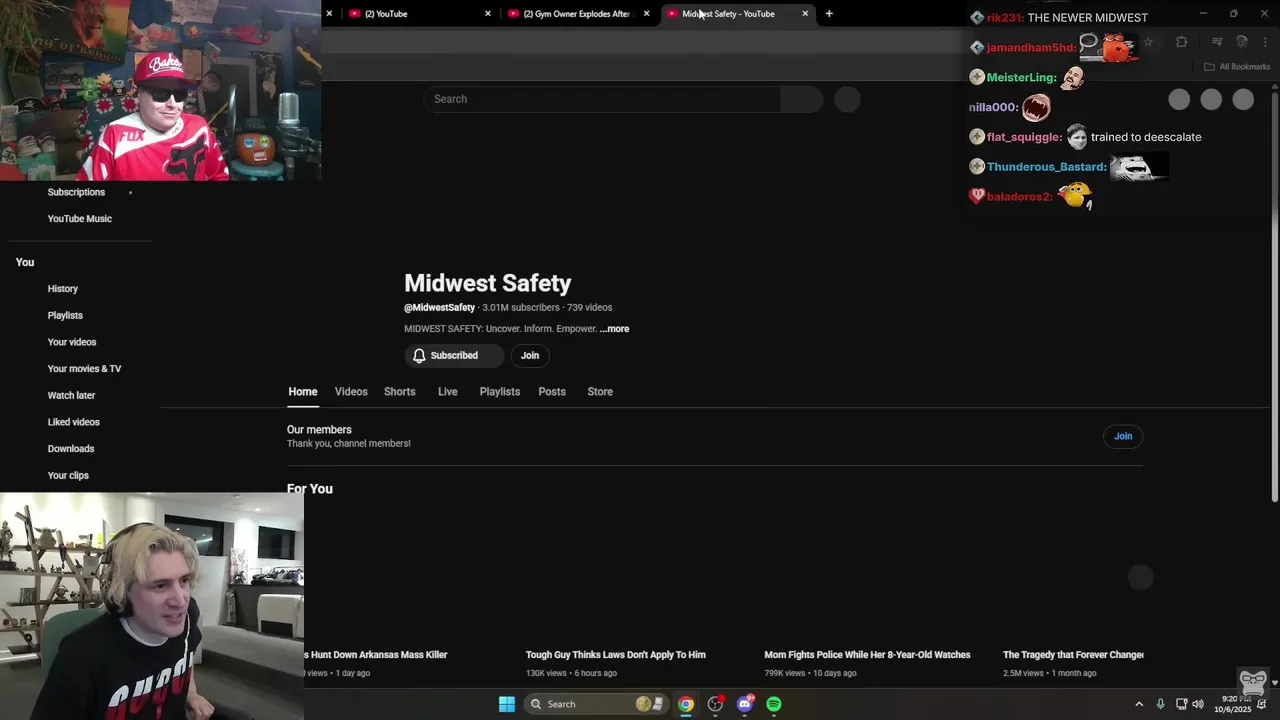The width and height of the screenshot is (1280, 720).
Task: Open the clock and date in taskbar
Action: [x=1233, y=704]
